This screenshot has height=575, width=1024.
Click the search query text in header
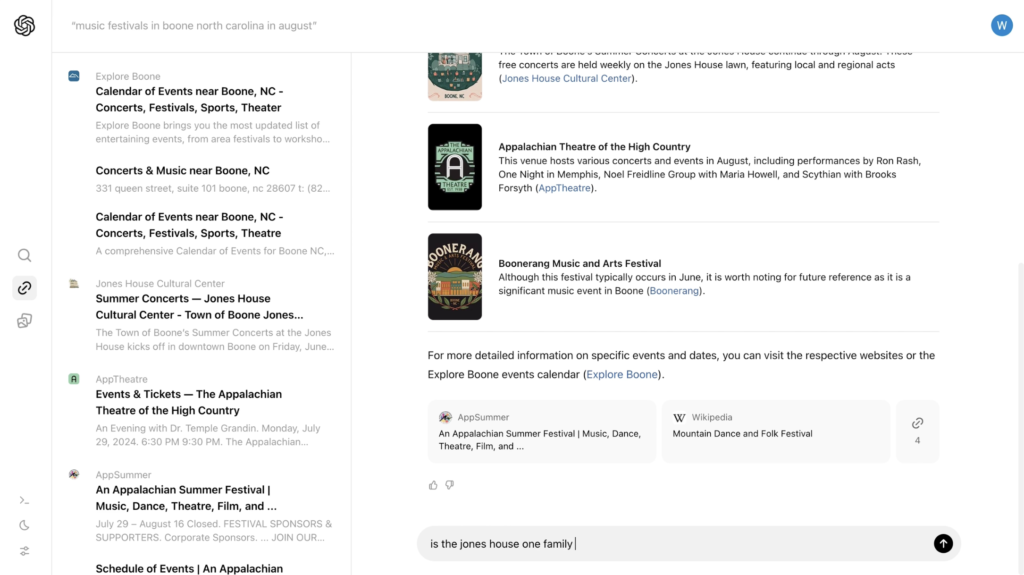tap(194, 25)
